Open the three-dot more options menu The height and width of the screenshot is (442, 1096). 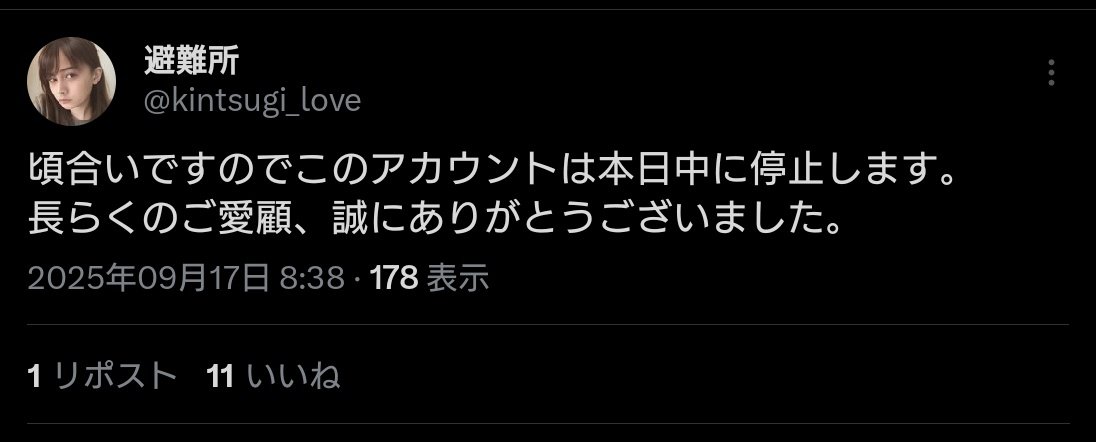(1051, 73)
